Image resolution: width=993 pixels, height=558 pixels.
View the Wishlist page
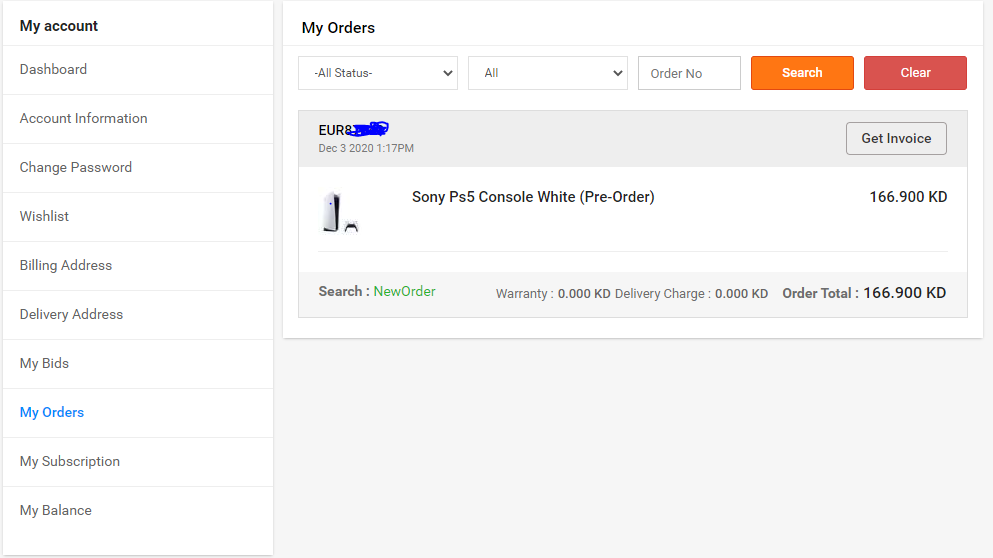pyautogui.click(x=44, y=216)
